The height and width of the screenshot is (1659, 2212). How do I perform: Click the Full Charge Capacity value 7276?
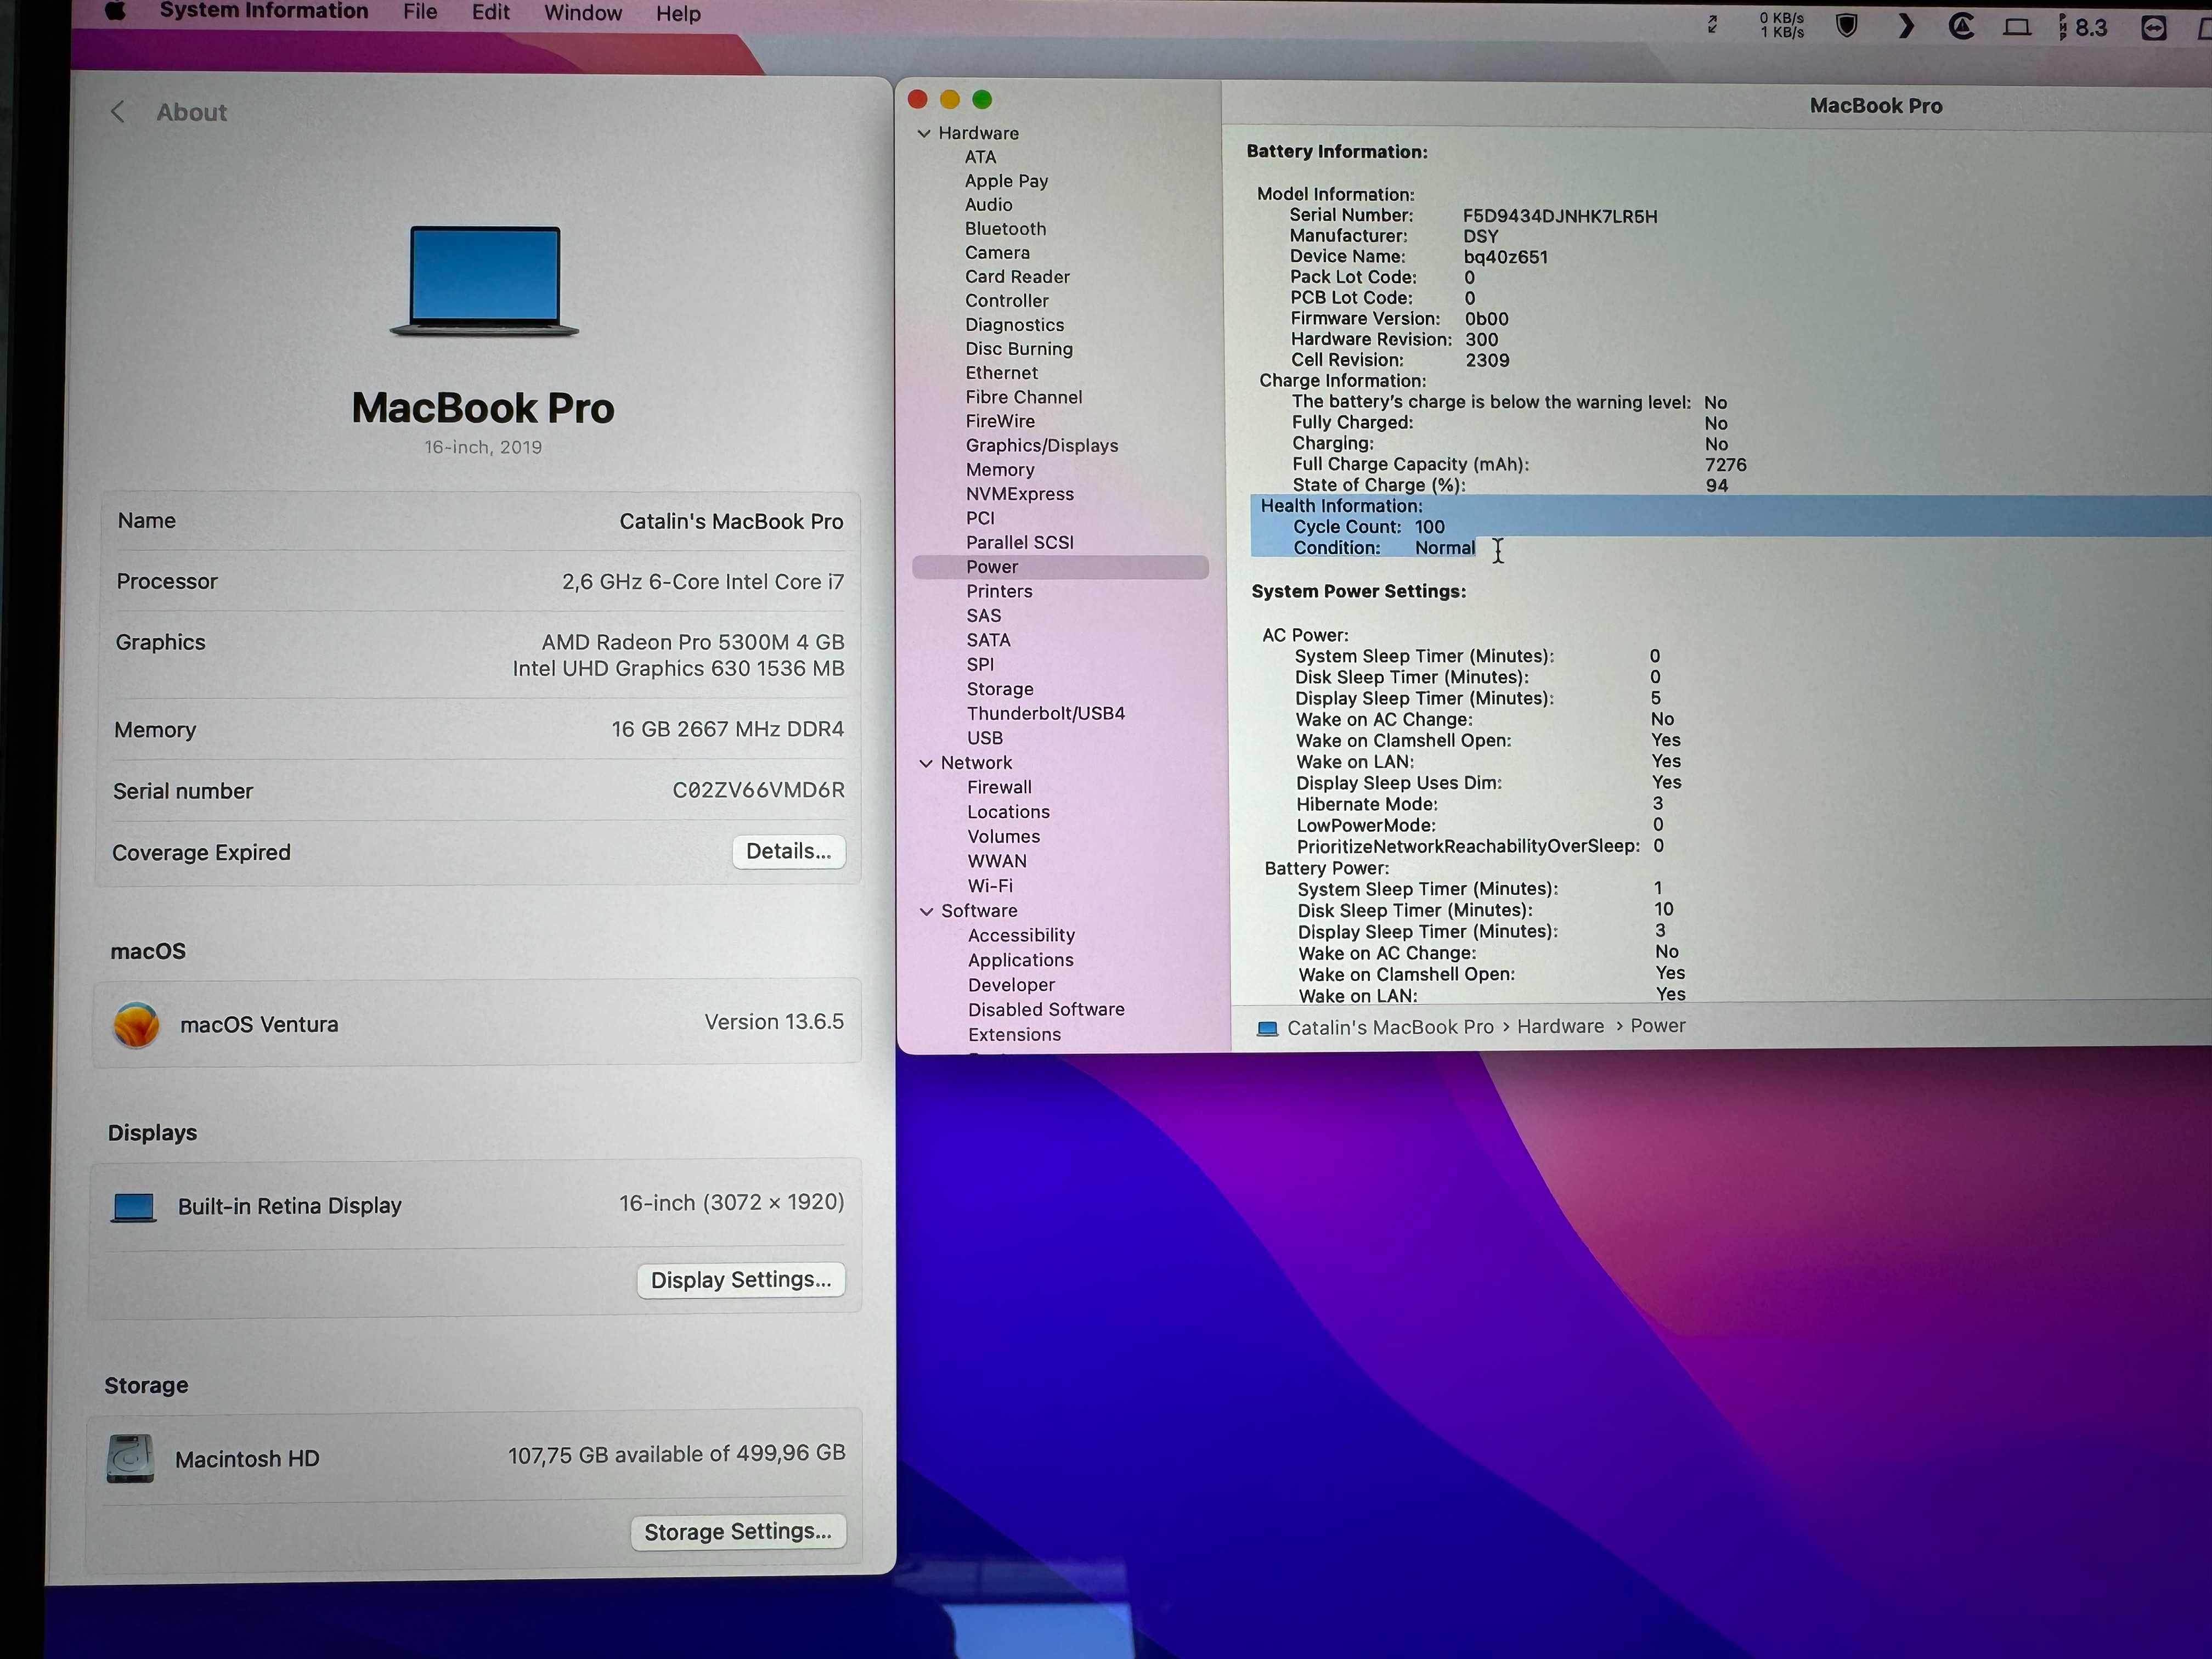[x=1726, y=465]
